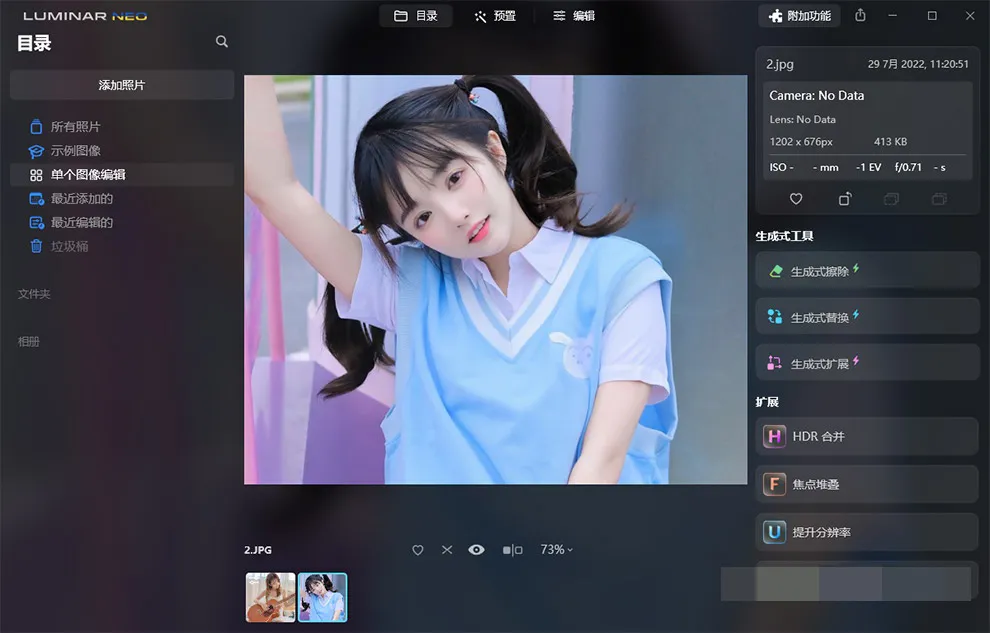Select 最近添加的 in the sidebar
Screen dimensions: 990x633
point(81,198)
